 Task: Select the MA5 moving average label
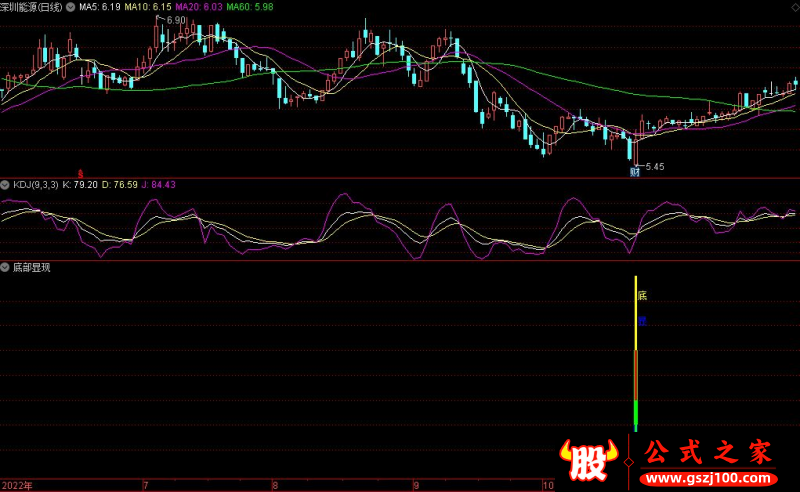(100, 7)
